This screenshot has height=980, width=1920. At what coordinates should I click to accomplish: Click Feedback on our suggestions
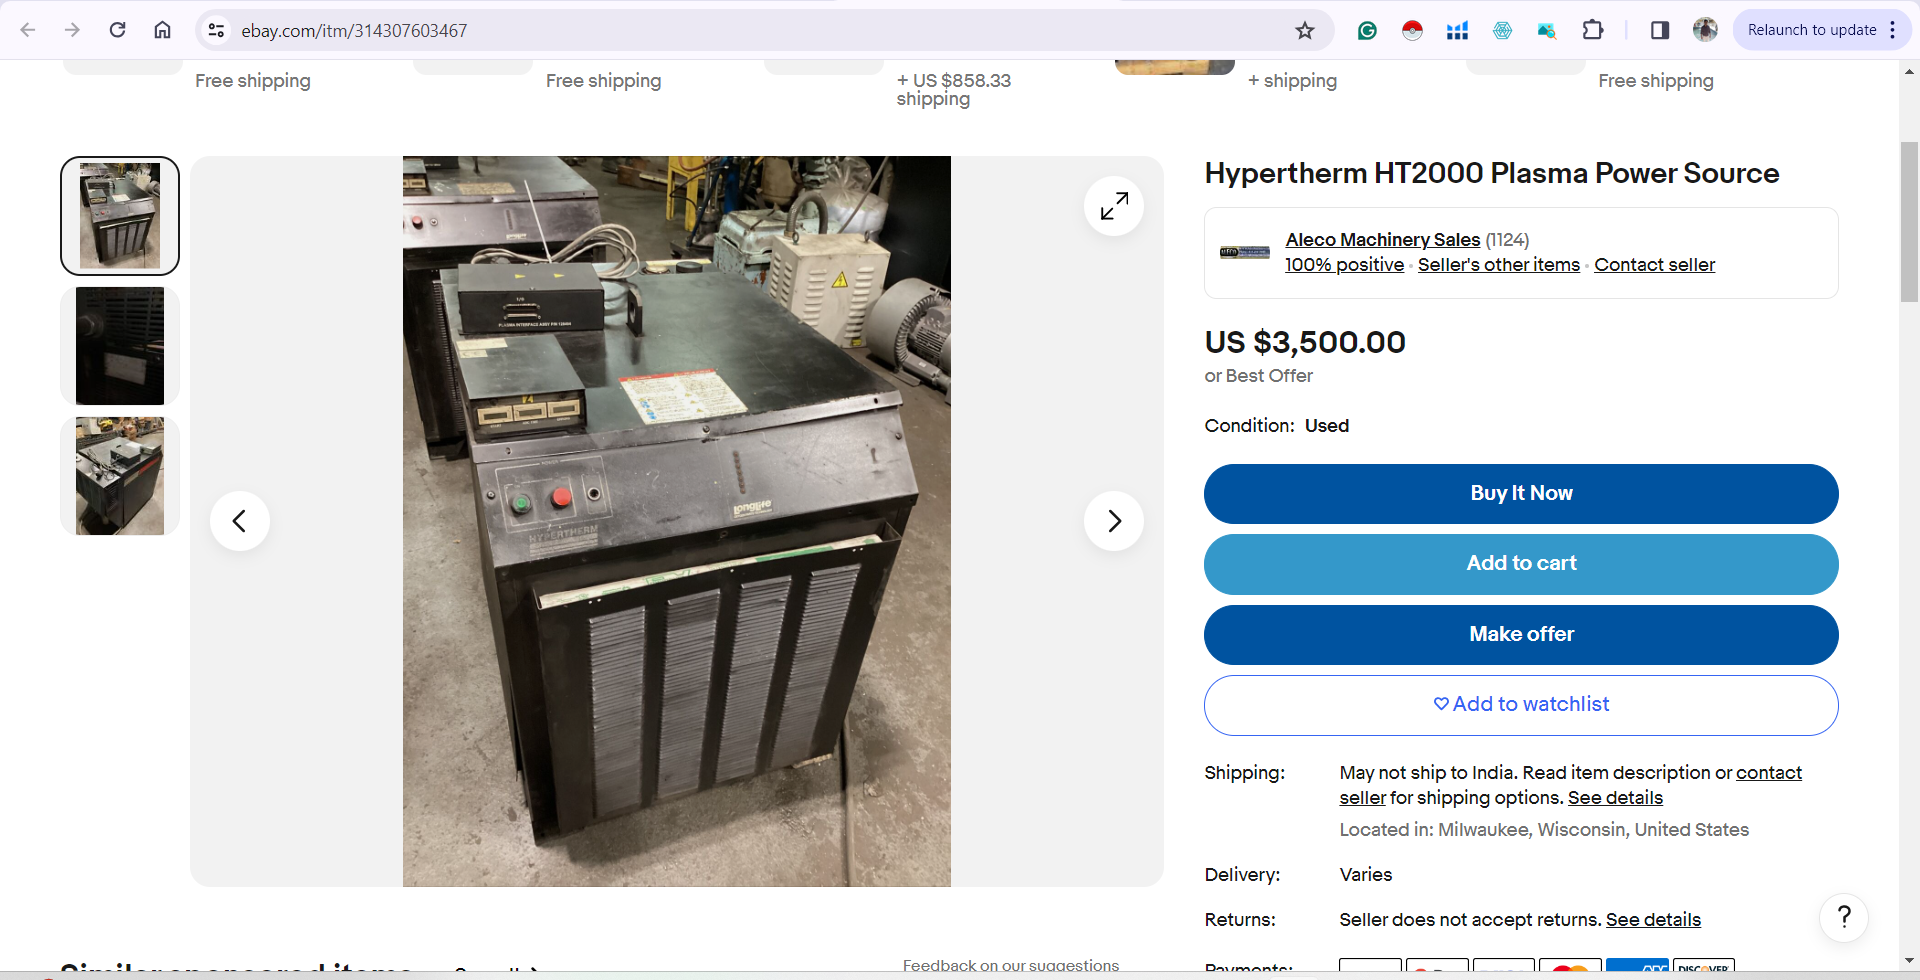click(1010, 965)
